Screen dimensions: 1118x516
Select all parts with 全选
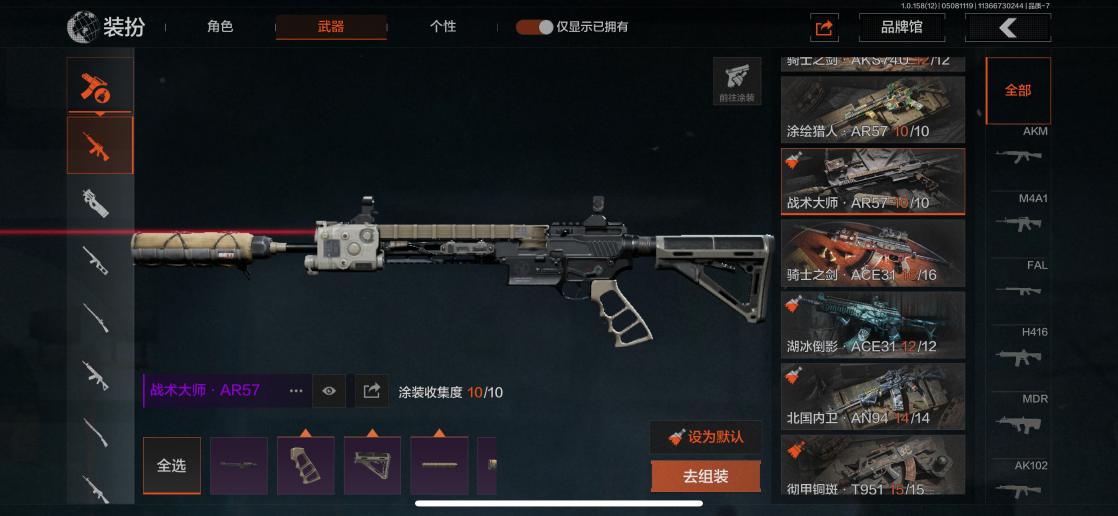[x=172, y=465]
